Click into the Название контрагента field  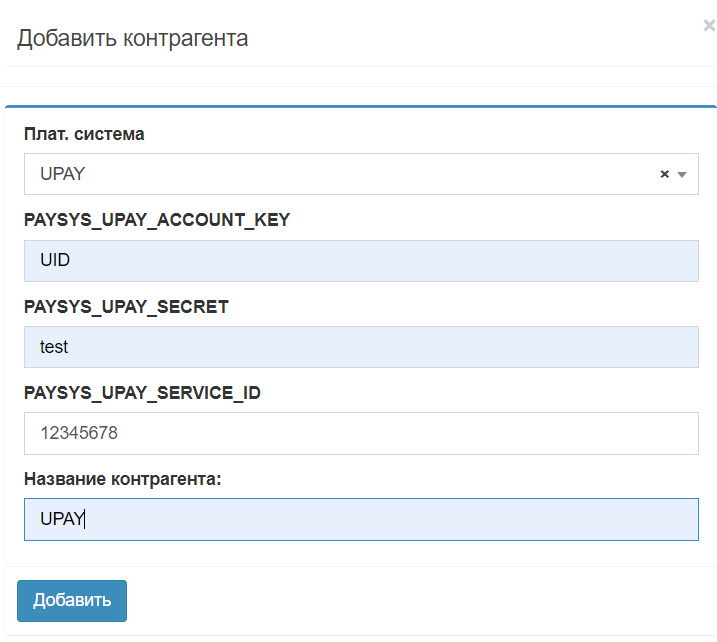pyautogui.click(x=360, y=520)
